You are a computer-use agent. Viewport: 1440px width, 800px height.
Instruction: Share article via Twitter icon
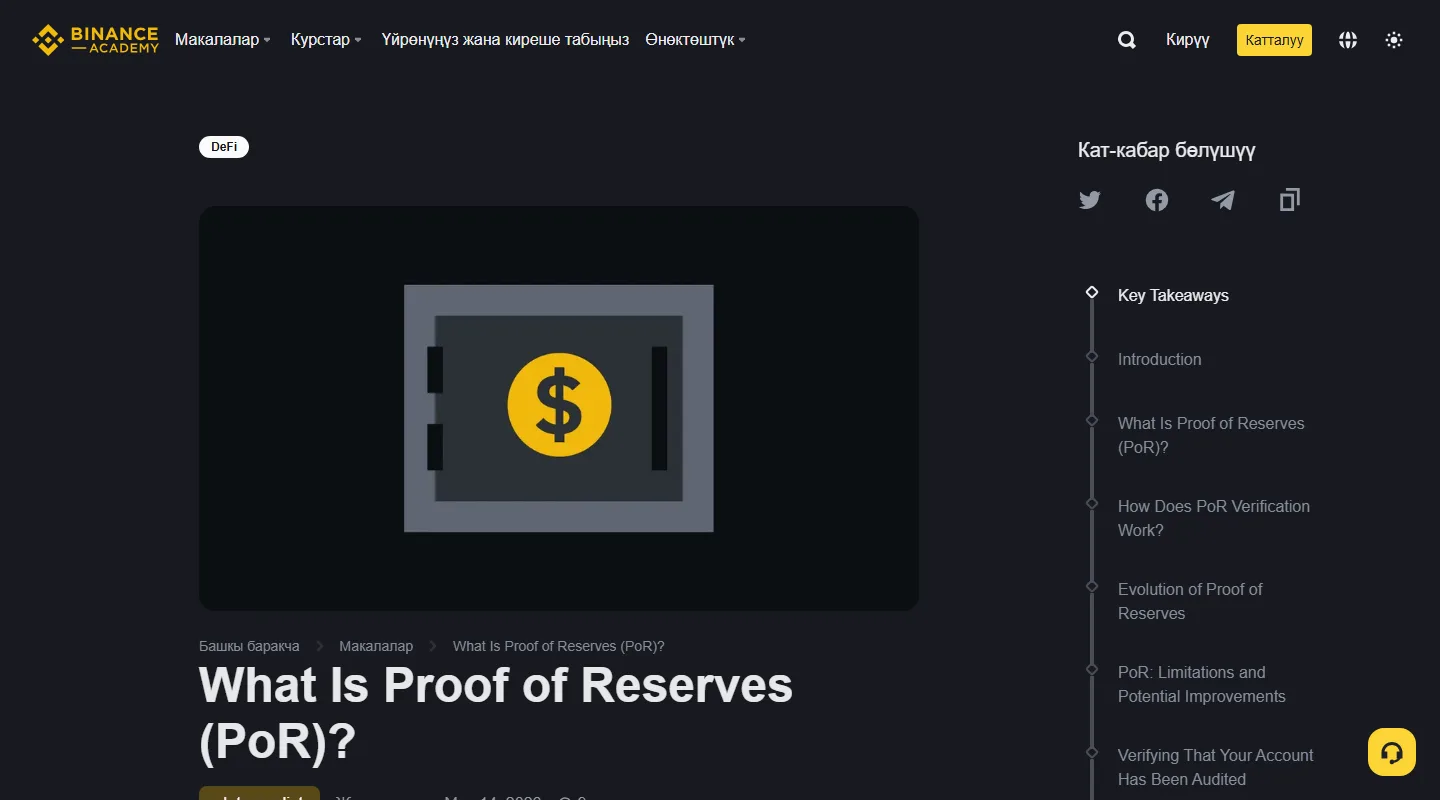[1090, 200]
